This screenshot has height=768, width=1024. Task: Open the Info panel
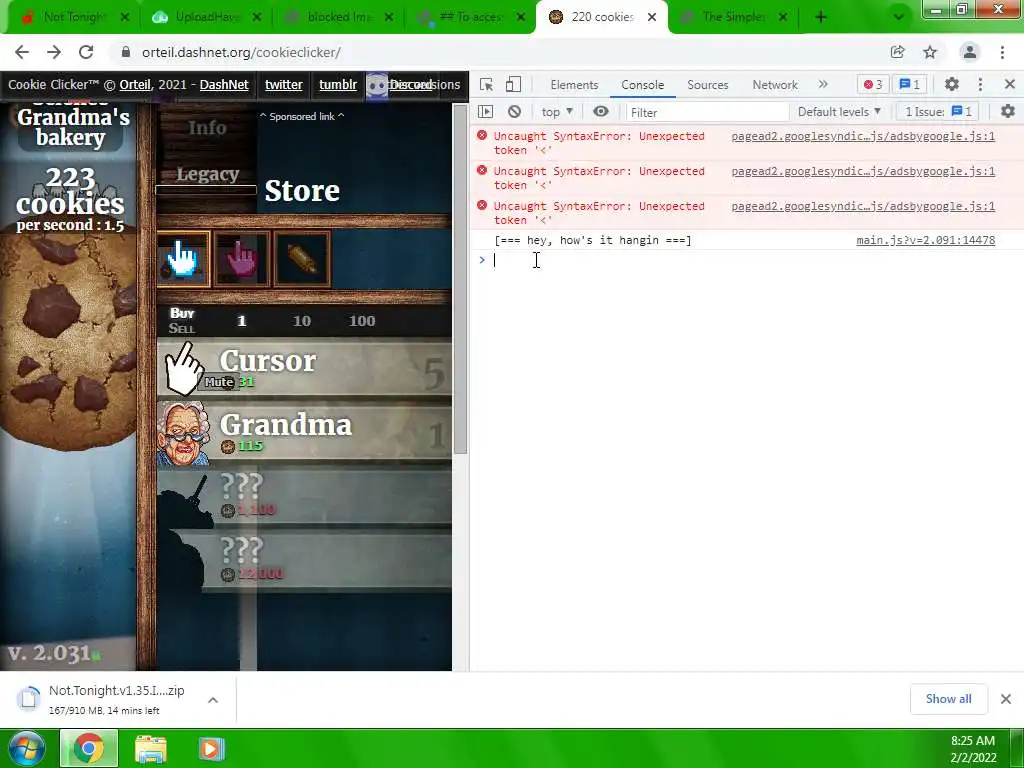pos(207,128)
